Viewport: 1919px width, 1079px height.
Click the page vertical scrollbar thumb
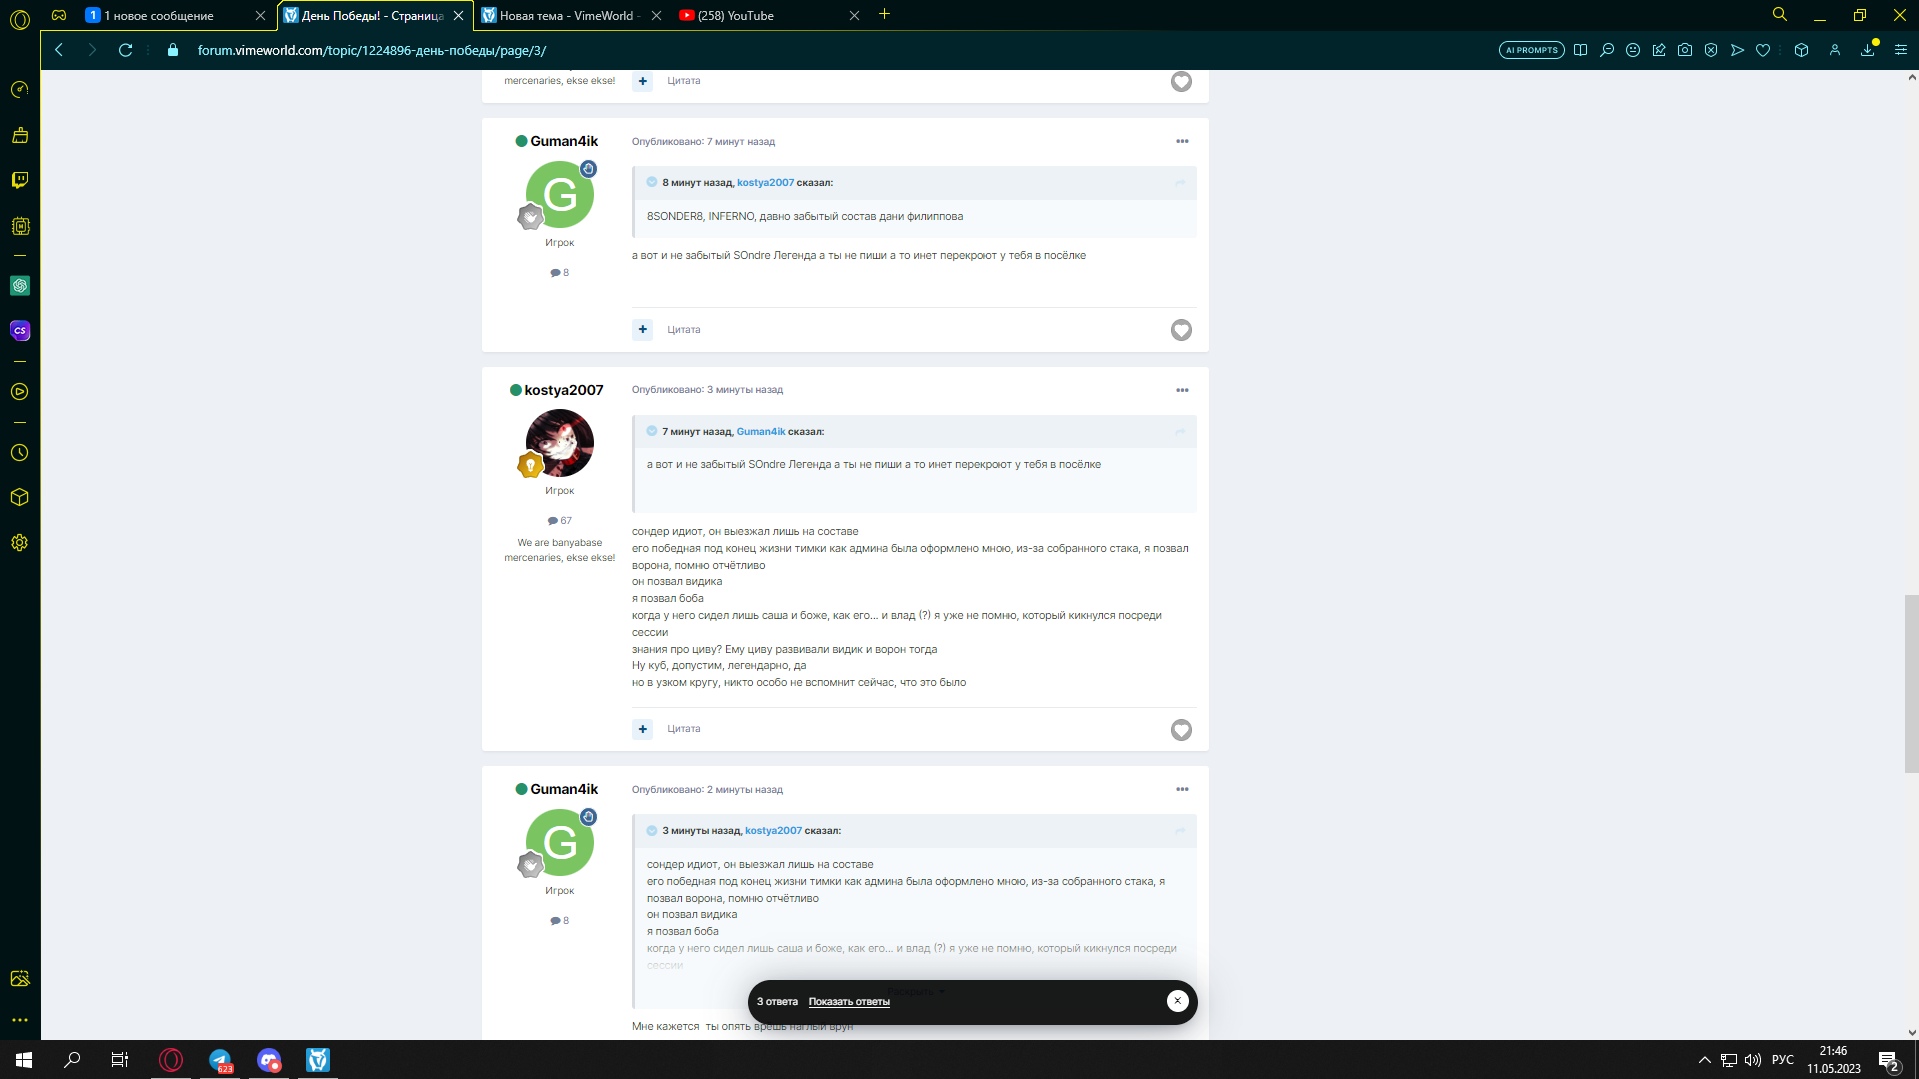point(1911,683)
